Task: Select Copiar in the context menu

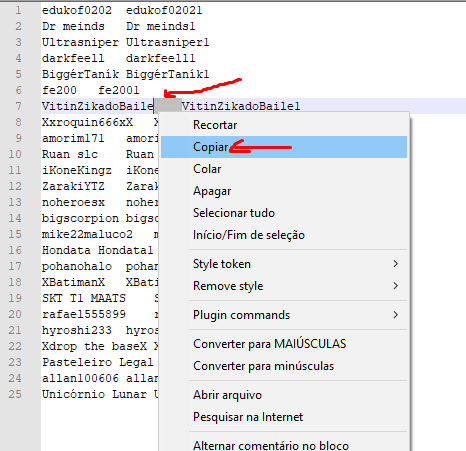Action: [x=284, y=147]
